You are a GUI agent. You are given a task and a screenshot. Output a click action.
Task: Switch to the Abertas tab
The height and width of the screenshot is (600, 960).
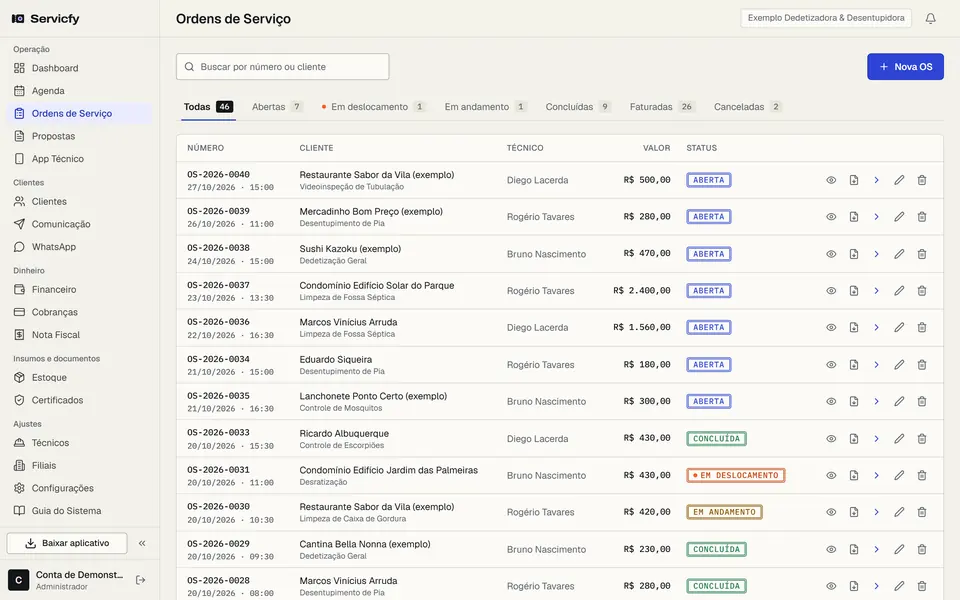click(277, 107)
